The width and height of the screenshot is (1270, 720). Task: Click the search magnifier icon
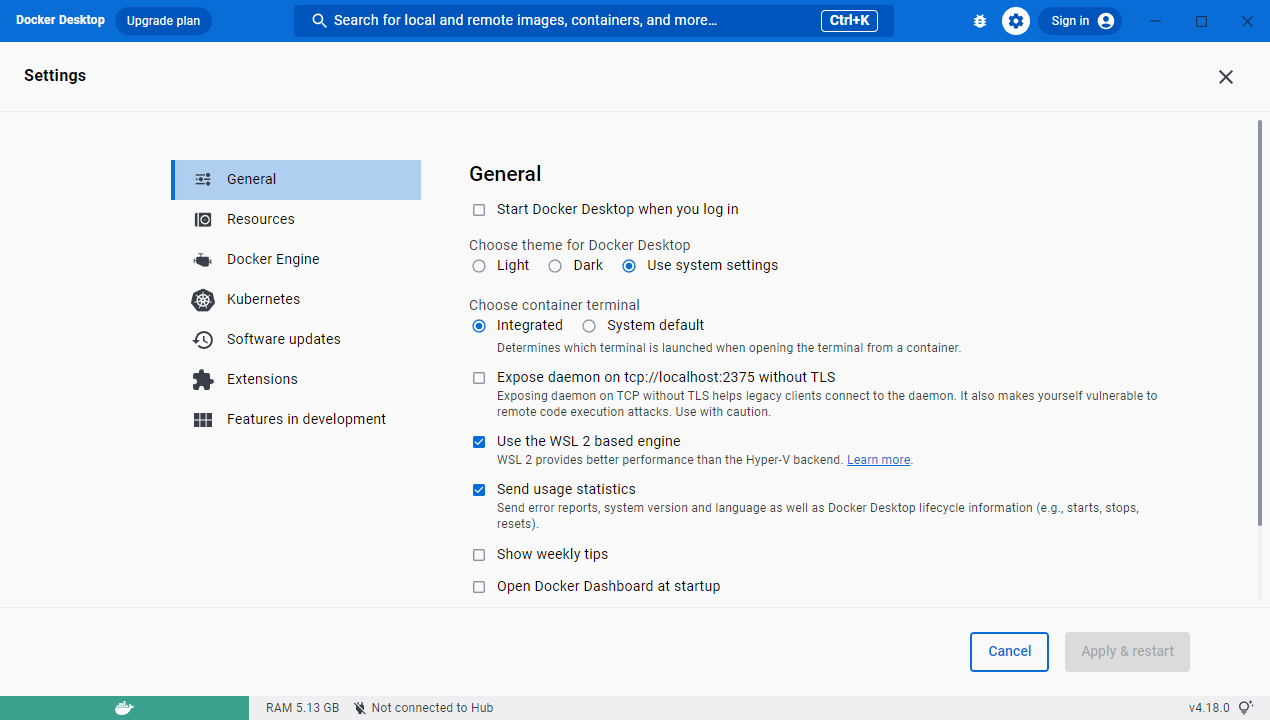(x=319, y=20)
